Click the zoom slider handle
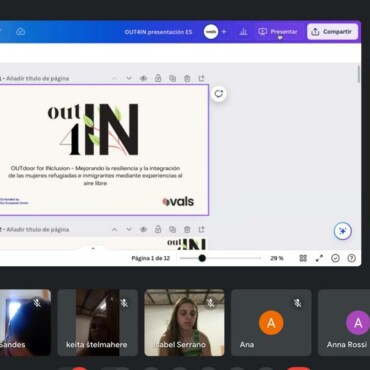The height and width of the screenshot is (370, 370). (202, 258)
